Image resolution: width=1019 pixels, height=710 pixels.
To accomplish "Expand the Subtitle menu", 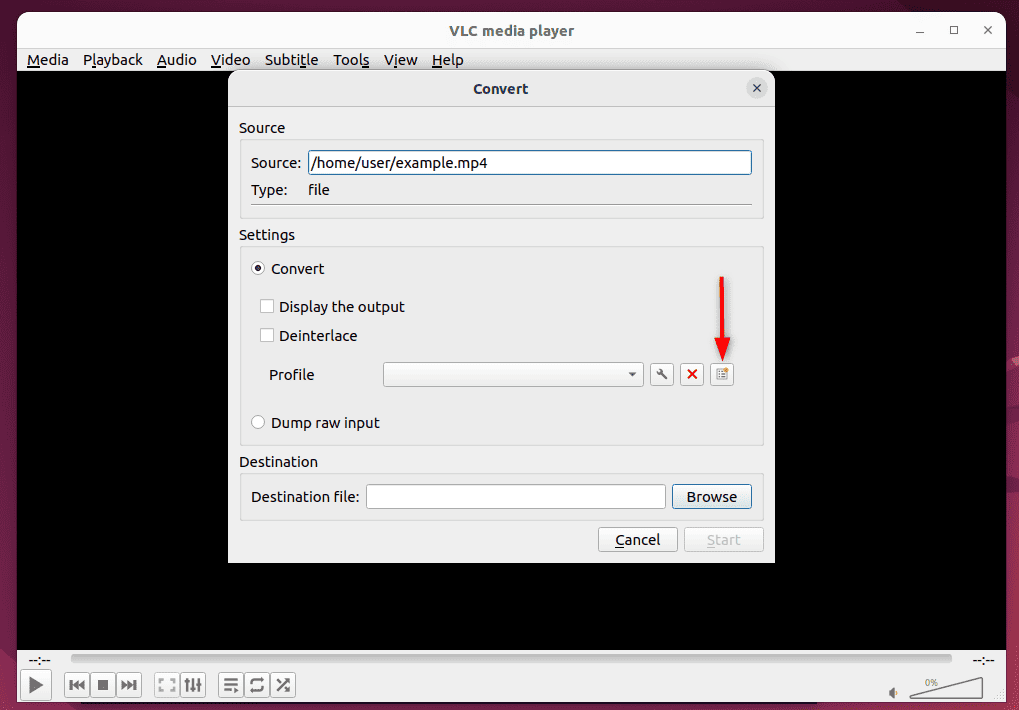I will point(290,60).
